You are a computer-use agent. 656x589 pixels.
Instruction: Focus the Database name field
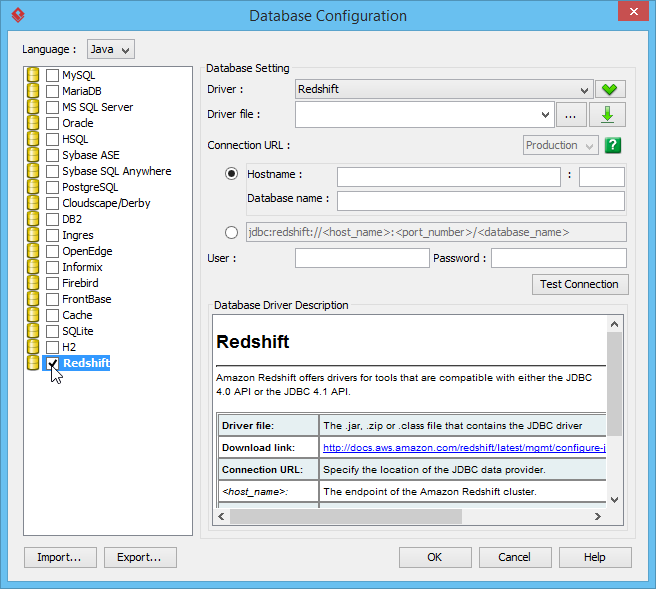click(481, 201)
